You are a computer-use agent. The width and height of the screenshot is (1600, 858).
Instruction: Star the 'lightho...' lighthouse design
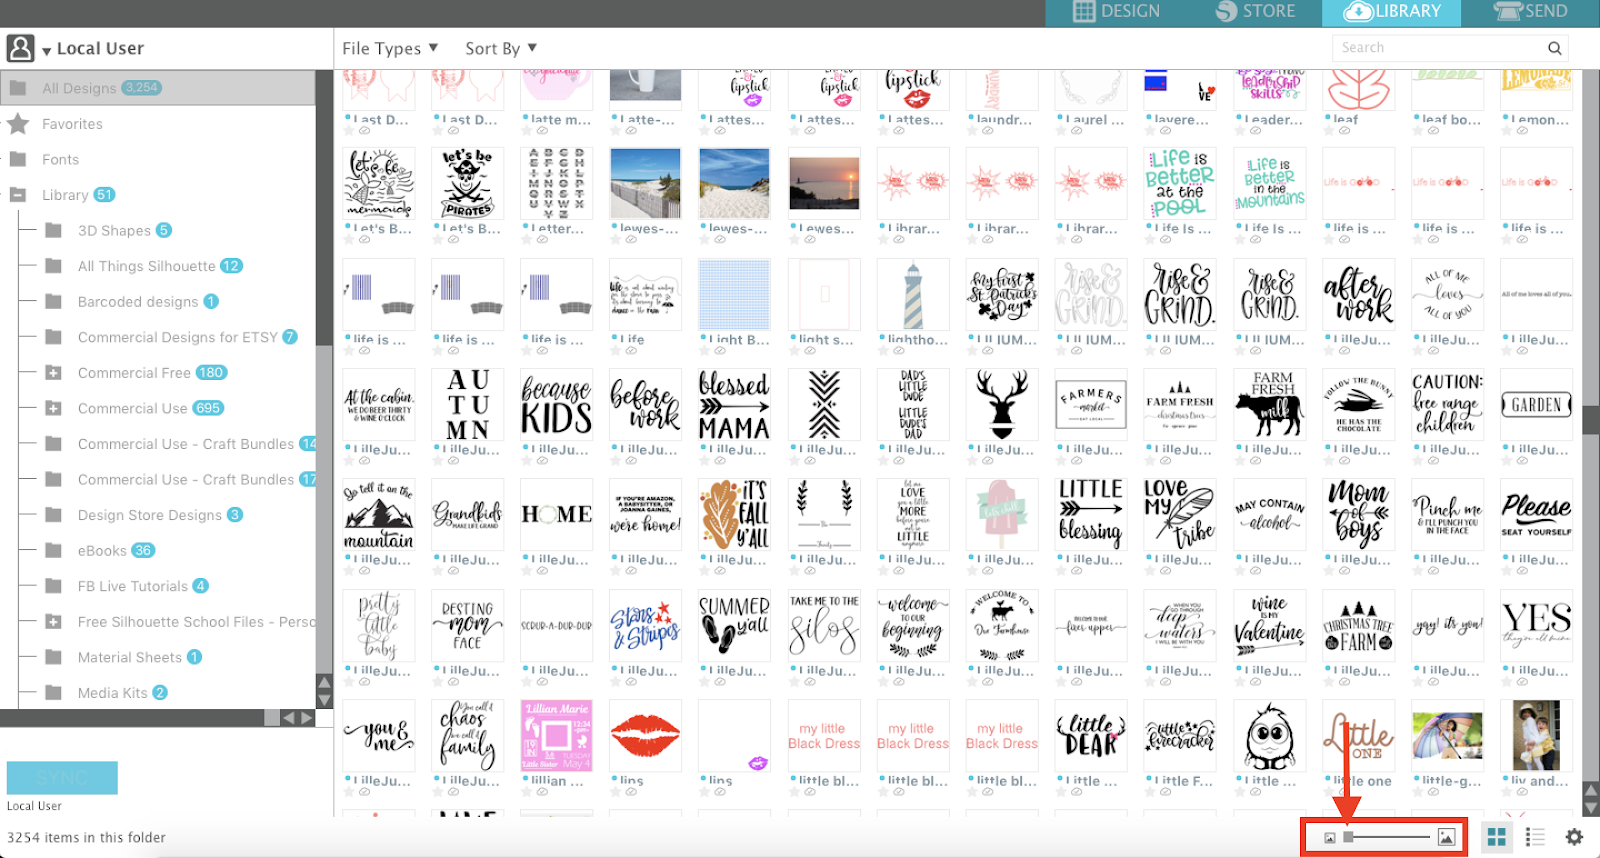[883, 352]
